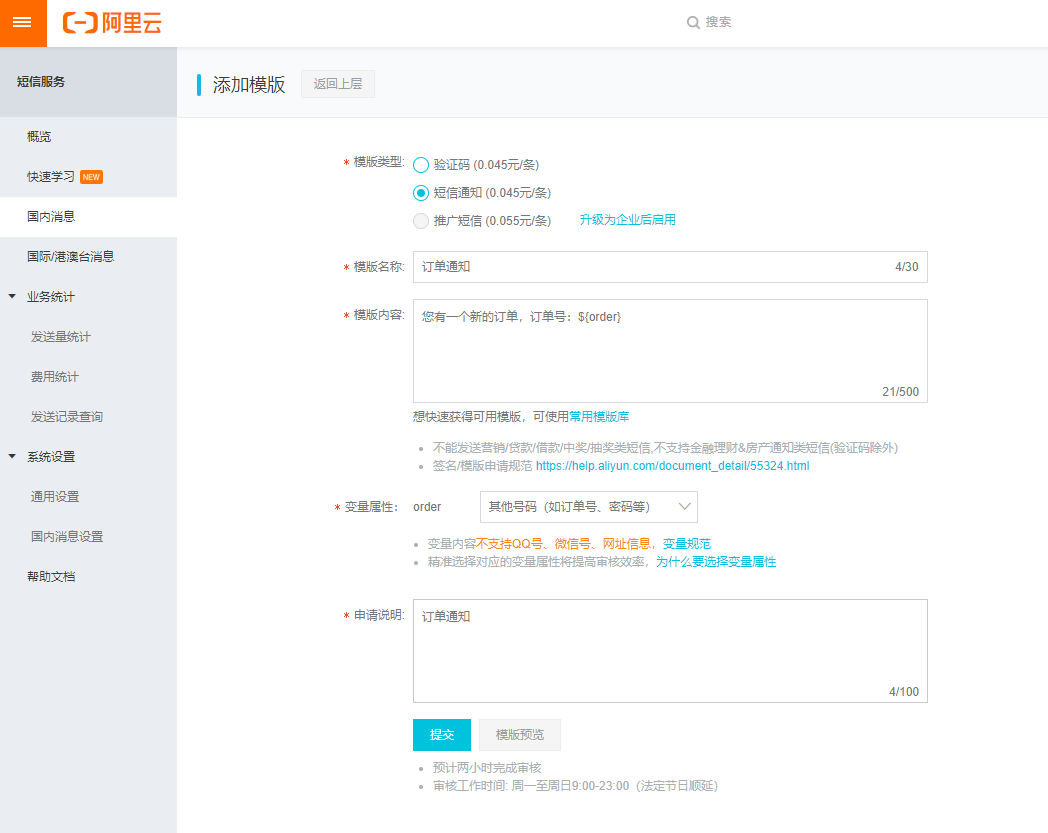Image resolution: width=1048 pixels, height=833 pixels.
Task: Click the 提交 submit button
Action: 441,735
